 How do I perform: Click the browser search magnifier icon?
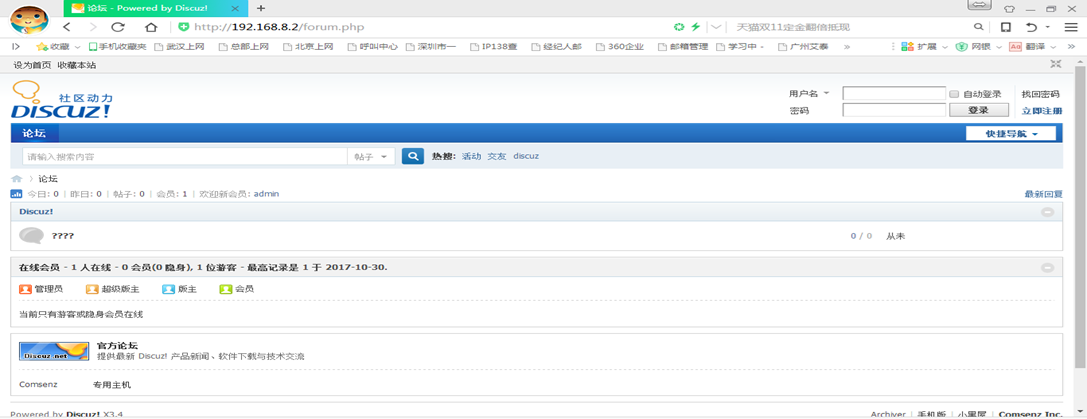click(x=978, y=27)
